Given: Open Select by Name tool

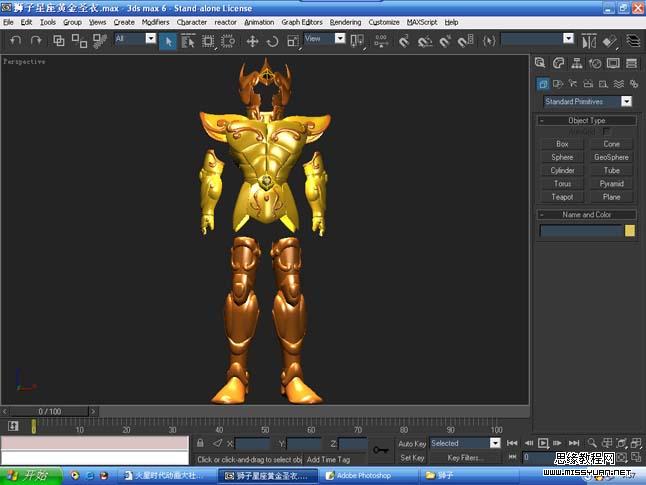Looking at the screenshot, I should [x=188, y=41].
